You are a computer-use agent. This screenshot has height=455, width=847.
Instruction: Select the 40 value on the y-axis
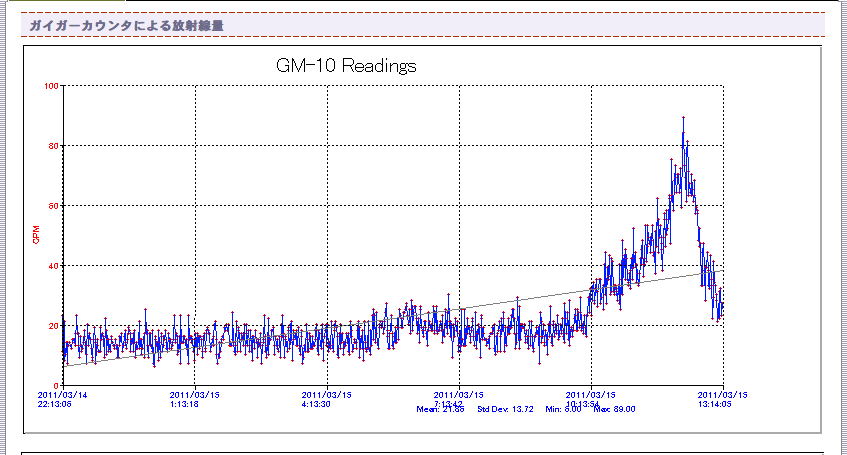pyautogui.click(x=54, y=266)
